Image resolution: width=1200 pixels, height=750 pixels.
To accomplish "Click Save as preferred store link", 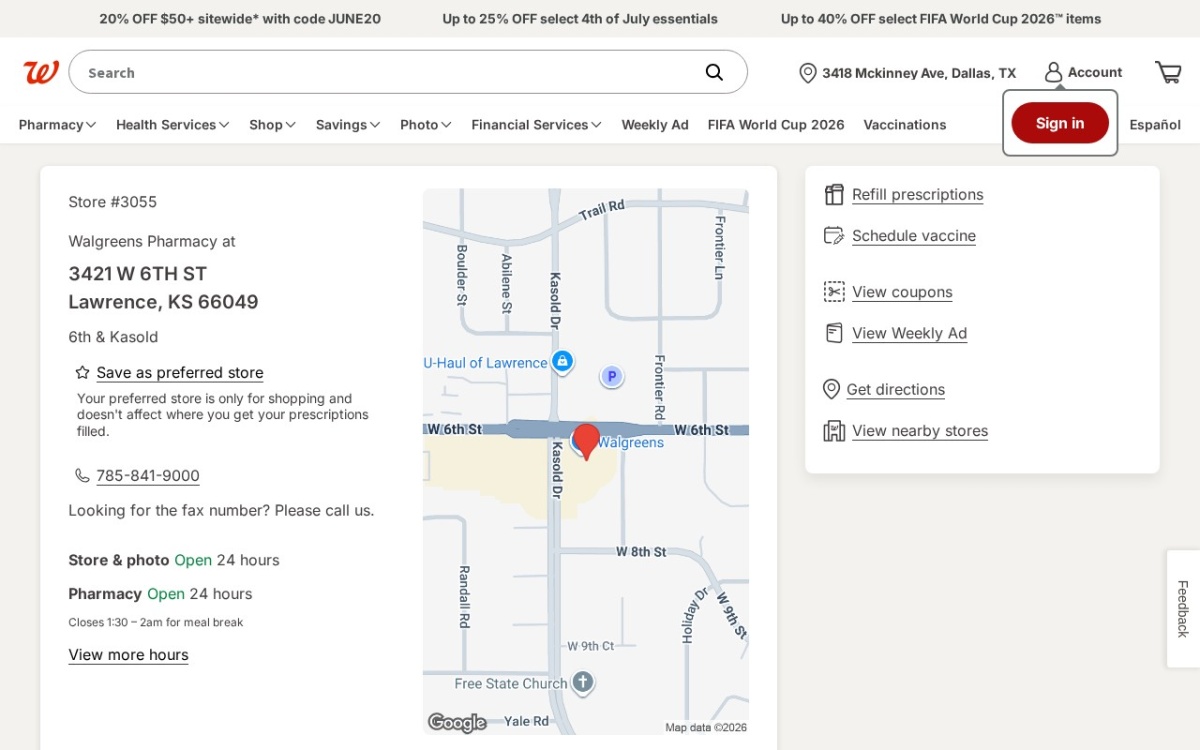I will 180,372.
